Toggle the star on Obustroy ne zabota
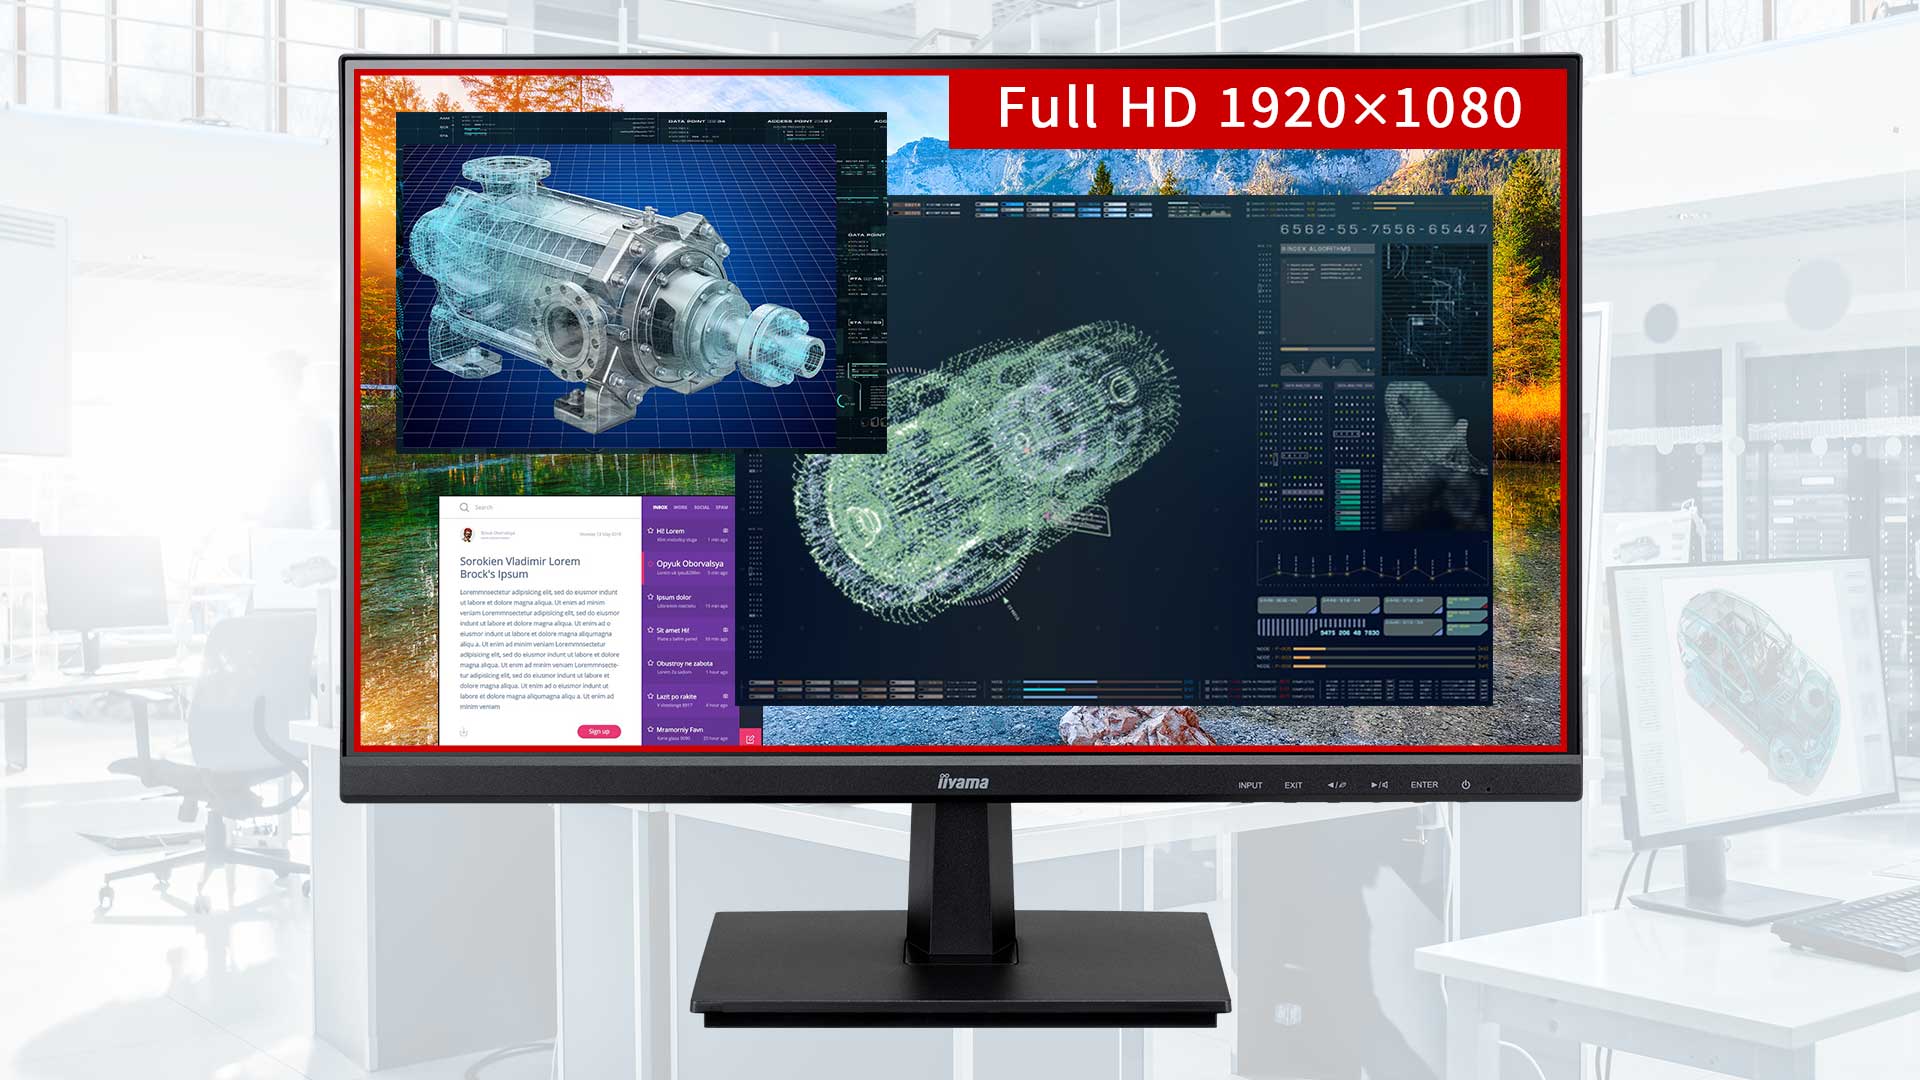The image size is (1920, 1080). point(650,663)
